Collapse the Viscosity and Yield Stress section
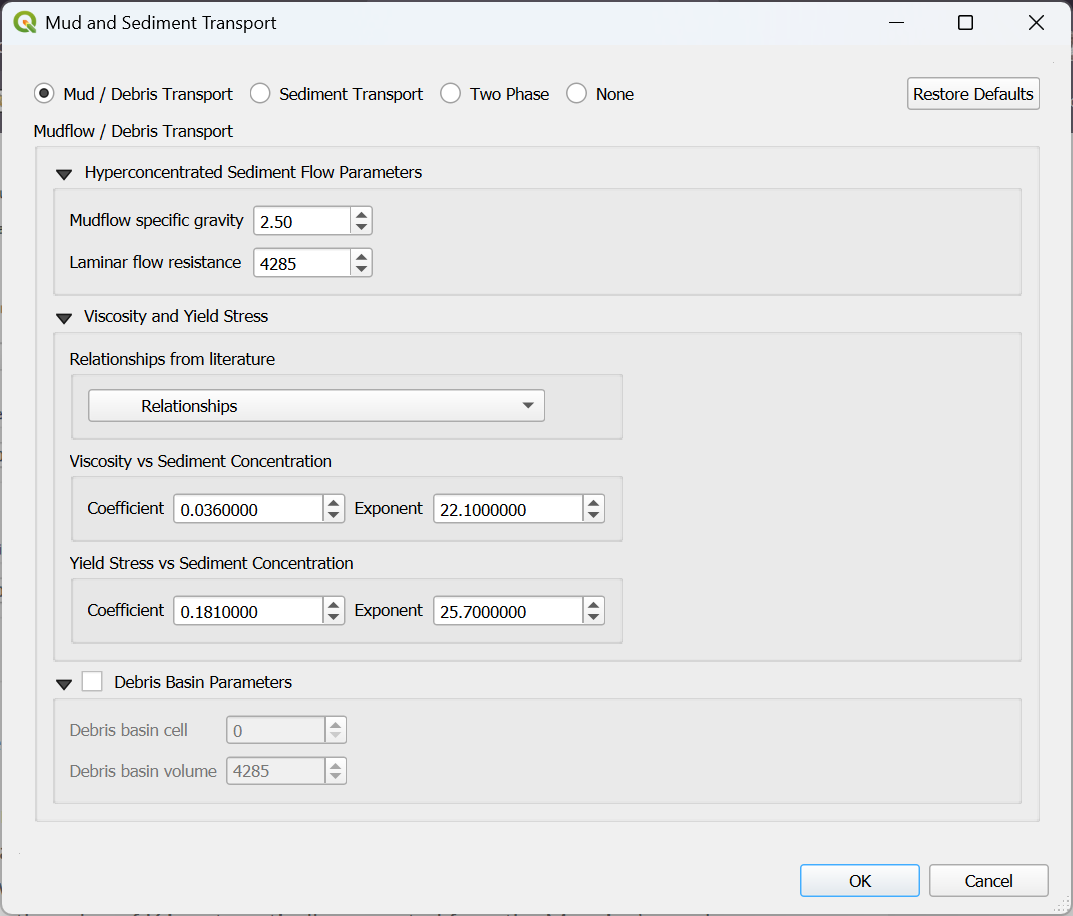This screenshot has height=916, width=1073. coord(64,318)
